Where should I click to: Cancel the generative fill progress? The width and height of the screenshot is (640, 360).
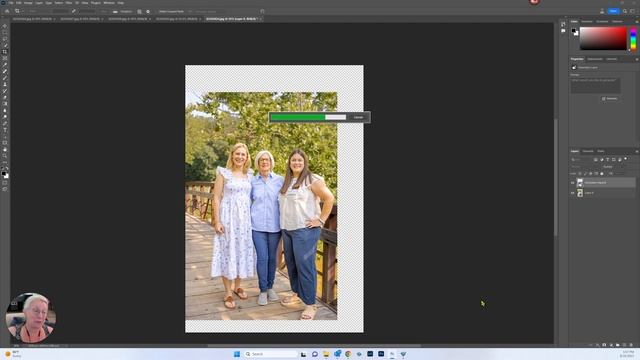click(358, 118)
